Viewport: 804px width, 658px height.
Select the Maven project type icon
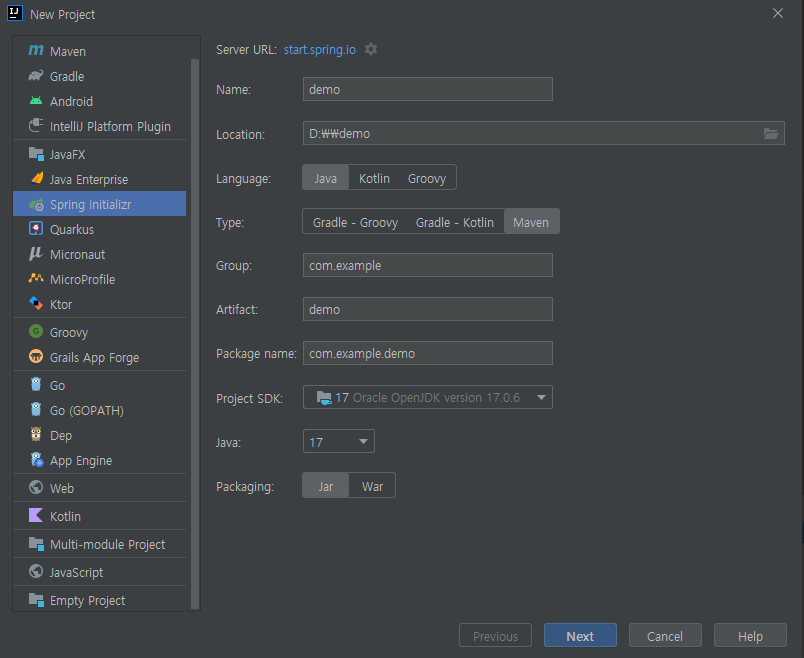coord(36,50)
